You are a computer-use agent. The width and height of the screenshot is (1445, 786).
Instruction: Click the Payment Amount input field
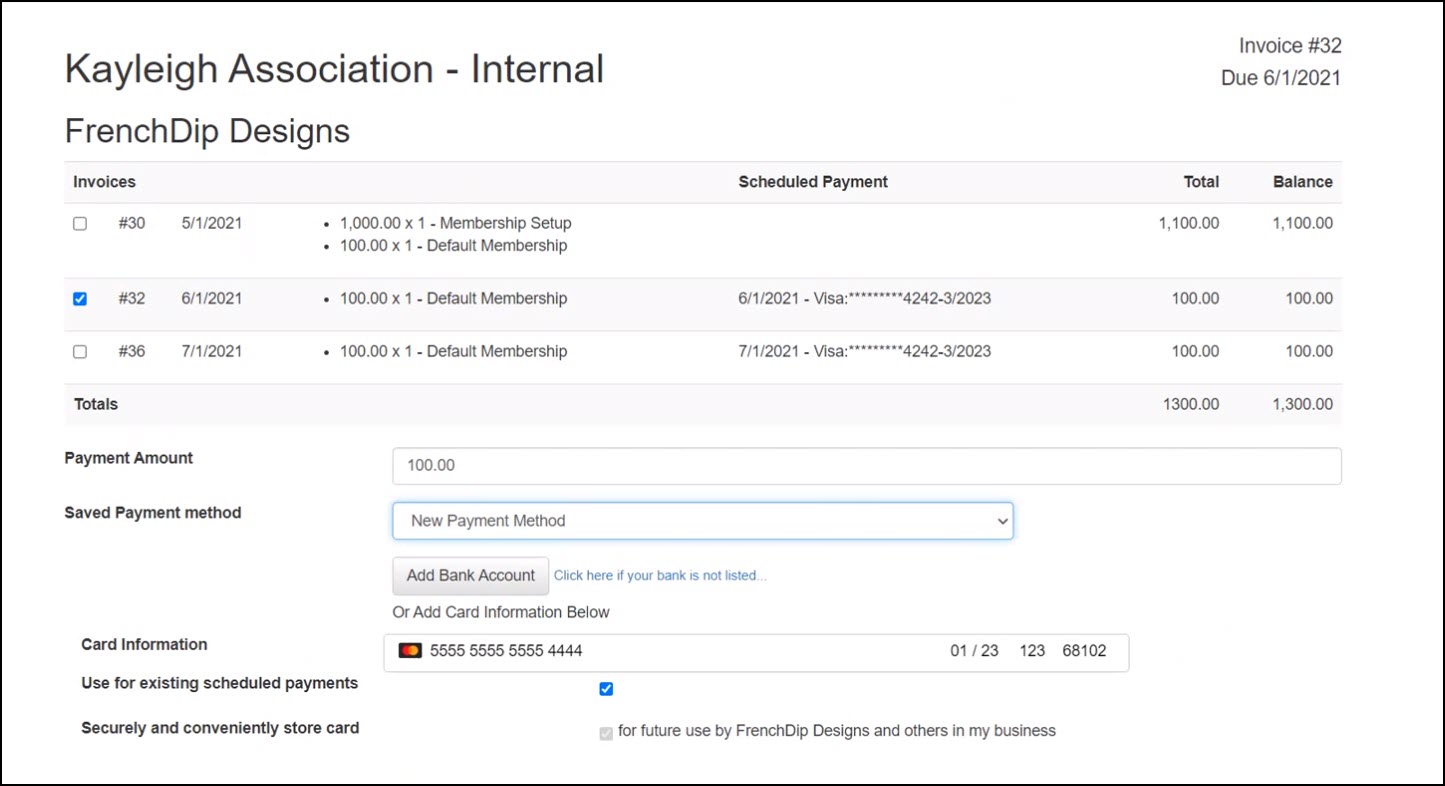click(866, 466)
